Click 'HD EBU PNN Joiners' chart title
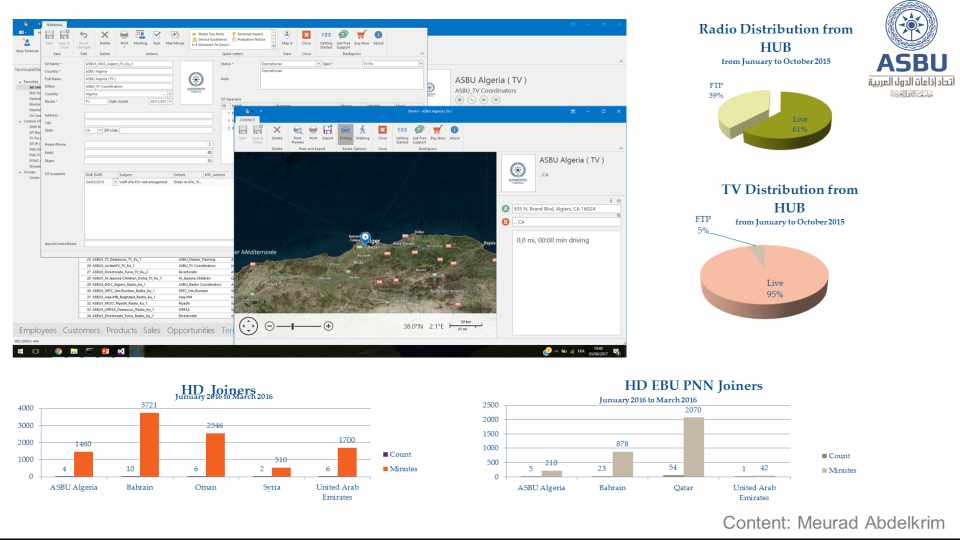960x540 pixels. click(693, 386)
